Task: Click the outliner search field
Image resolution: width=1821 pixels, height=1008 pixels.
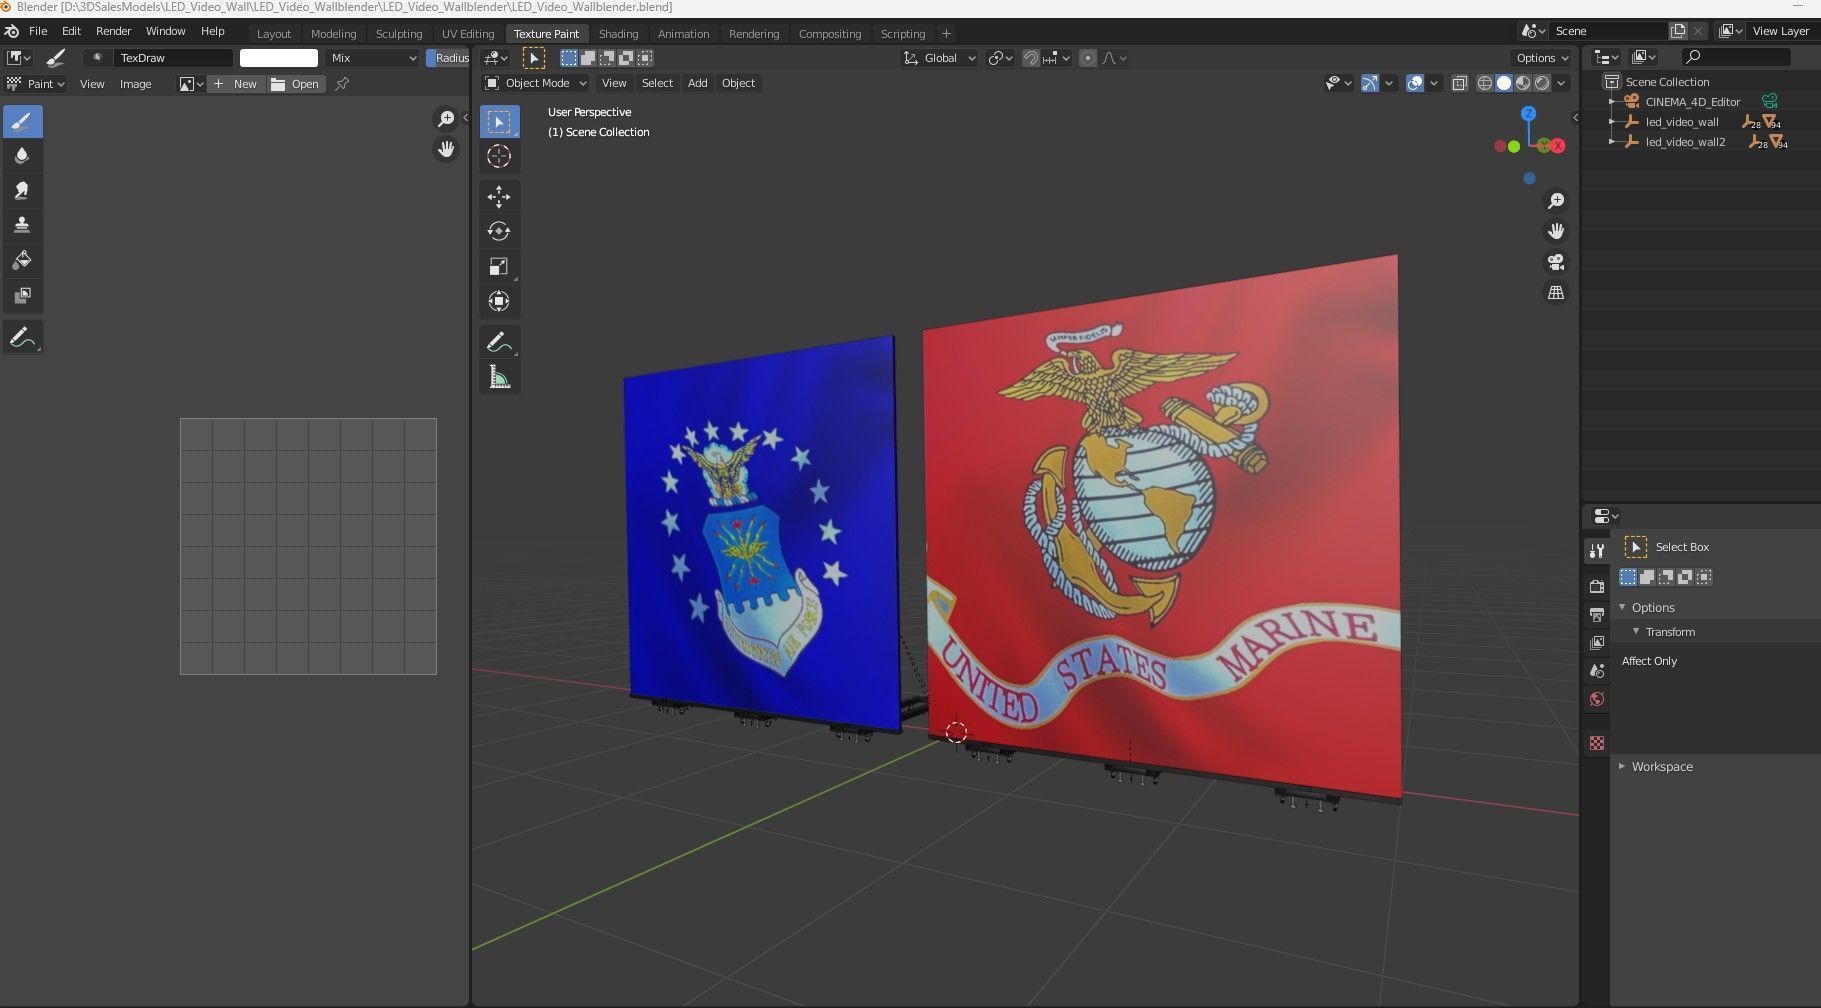Action: 1736,57
